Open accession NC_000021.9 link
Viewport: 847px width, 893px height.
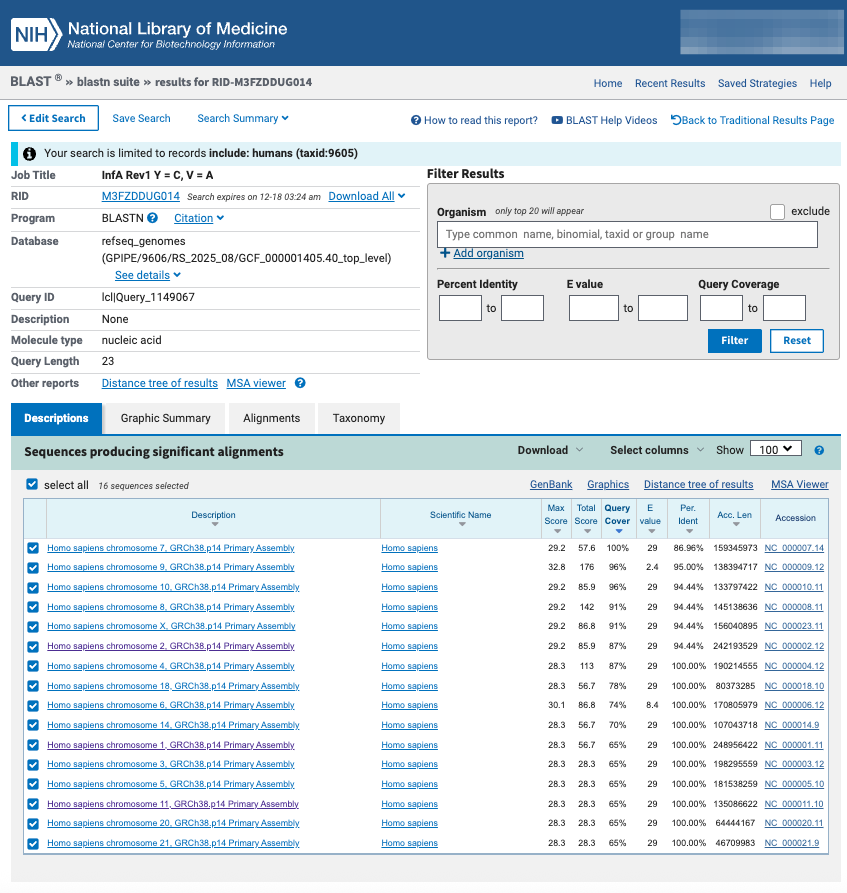pos(791,843)
